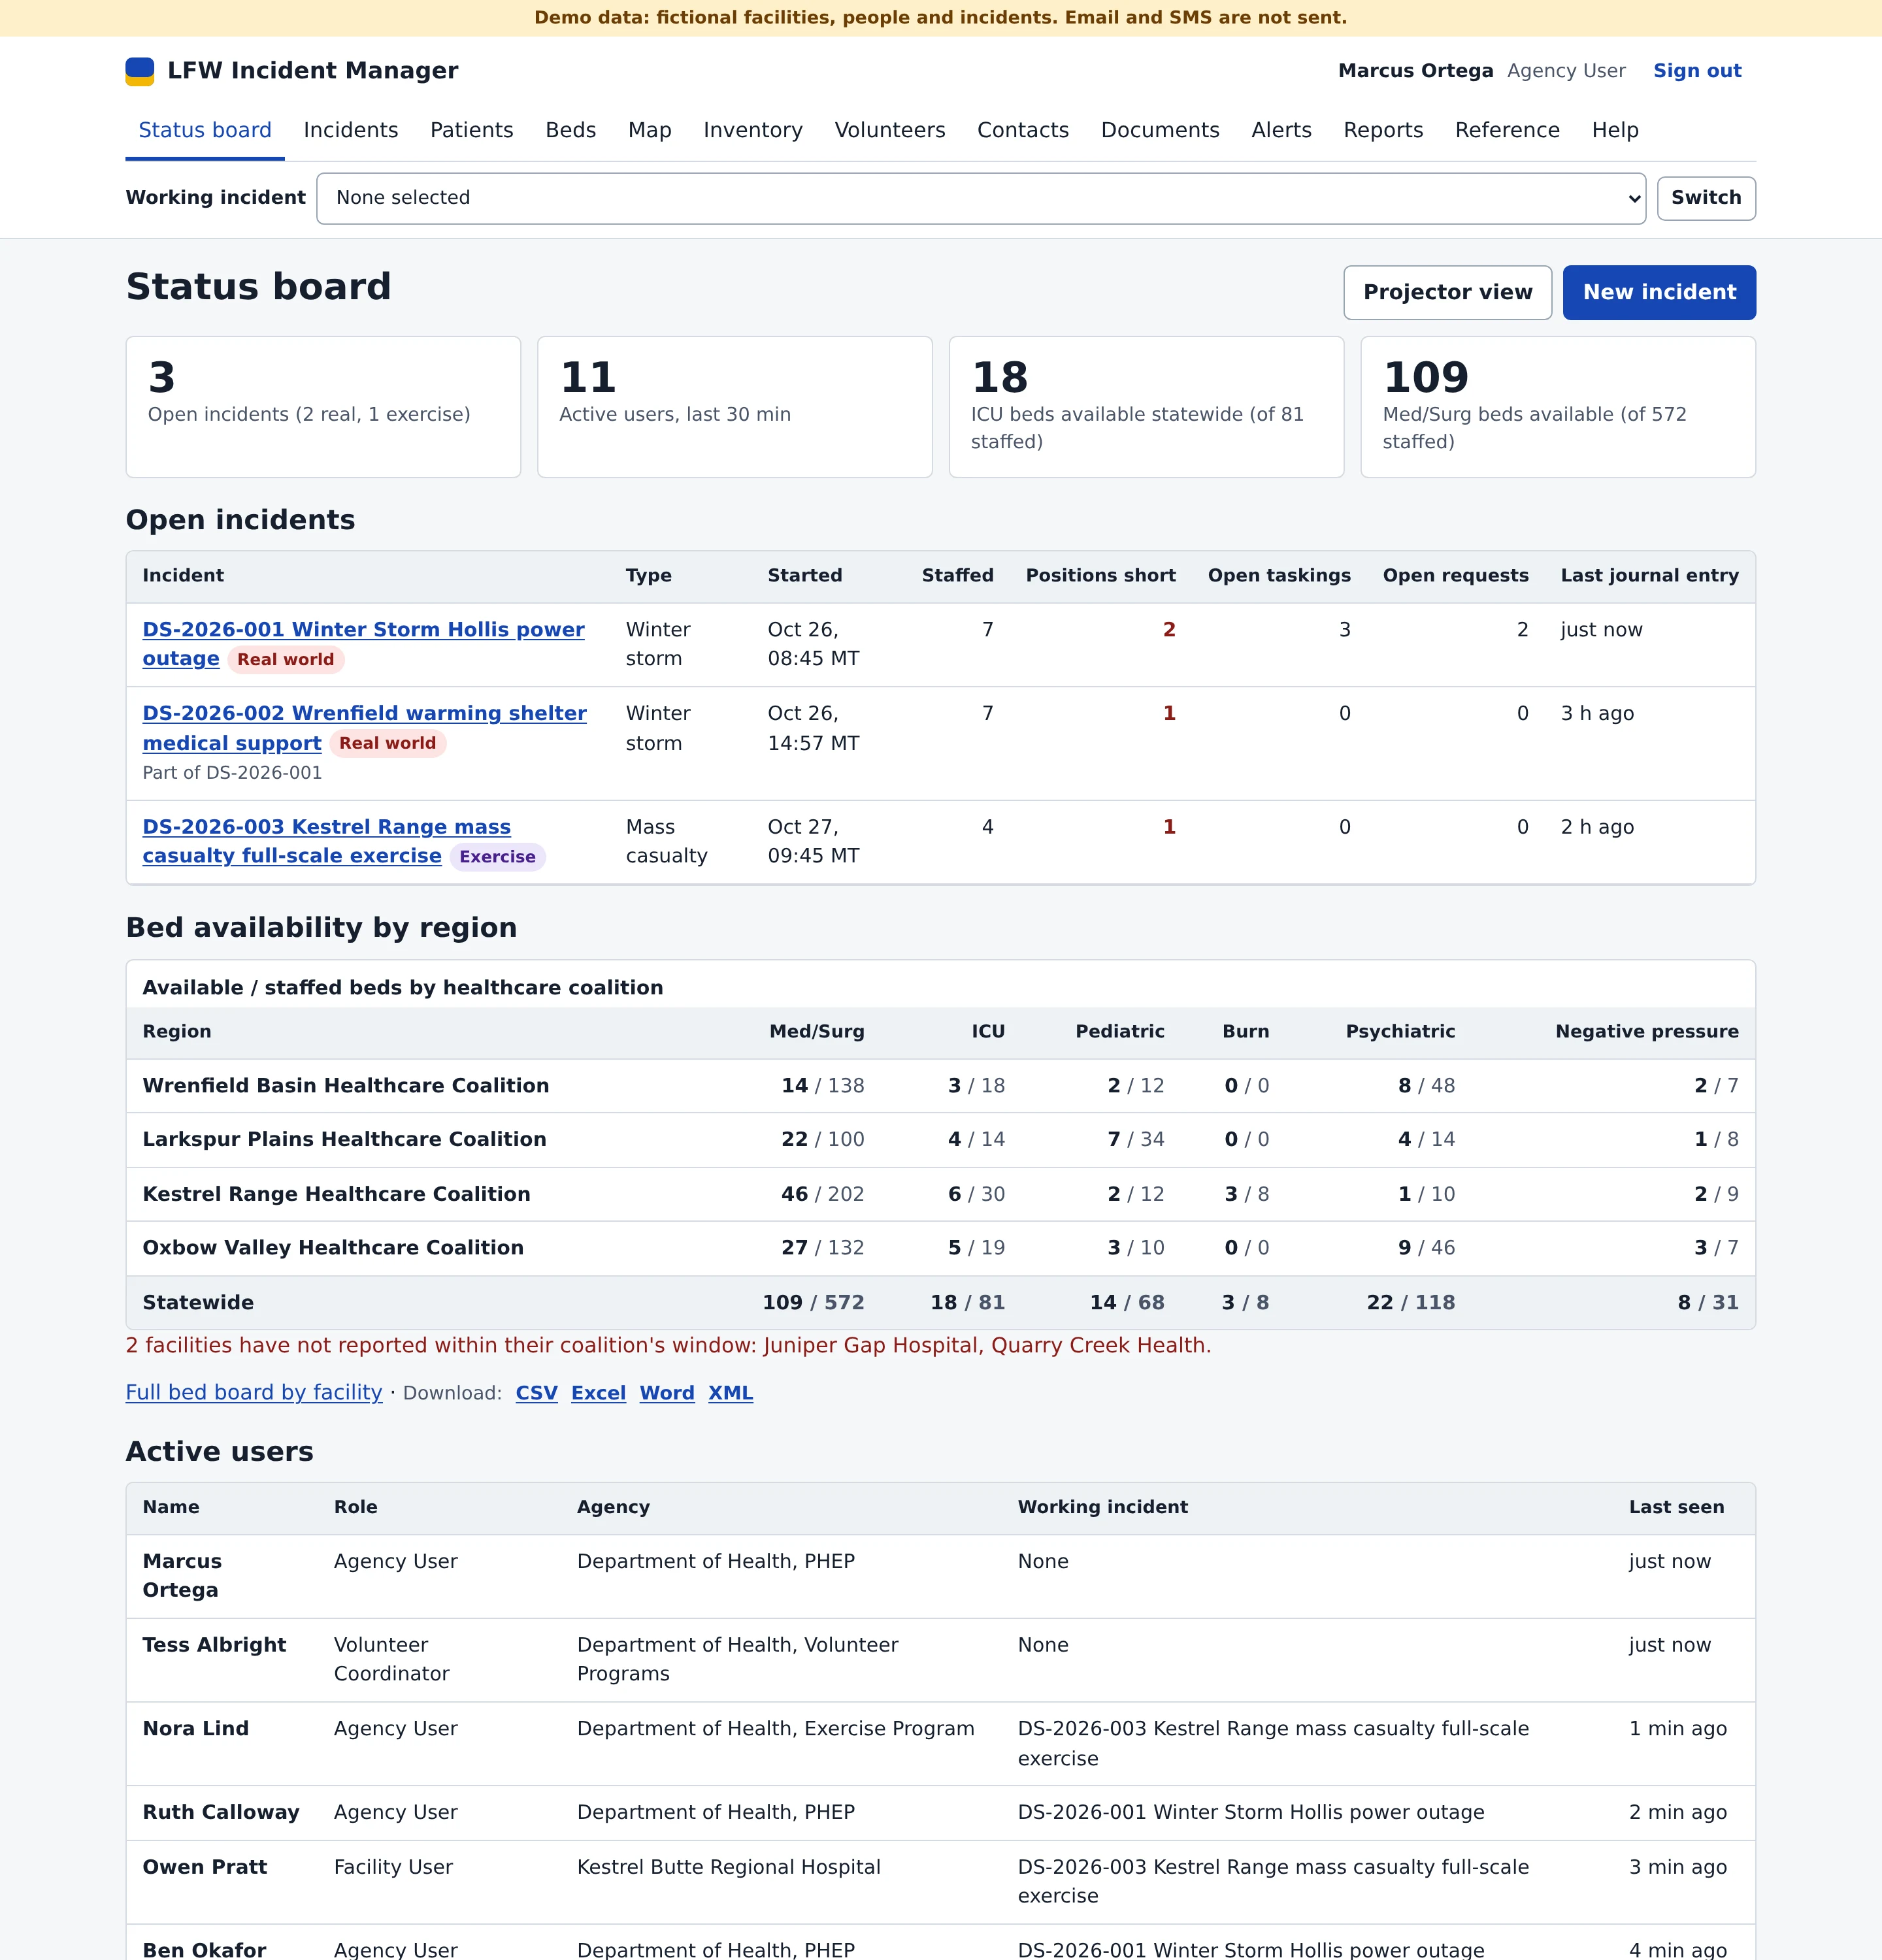Click the Switch button
Viewport: 1882px width, 1960px height.
pyautogui.click(x=1706, y=198)
